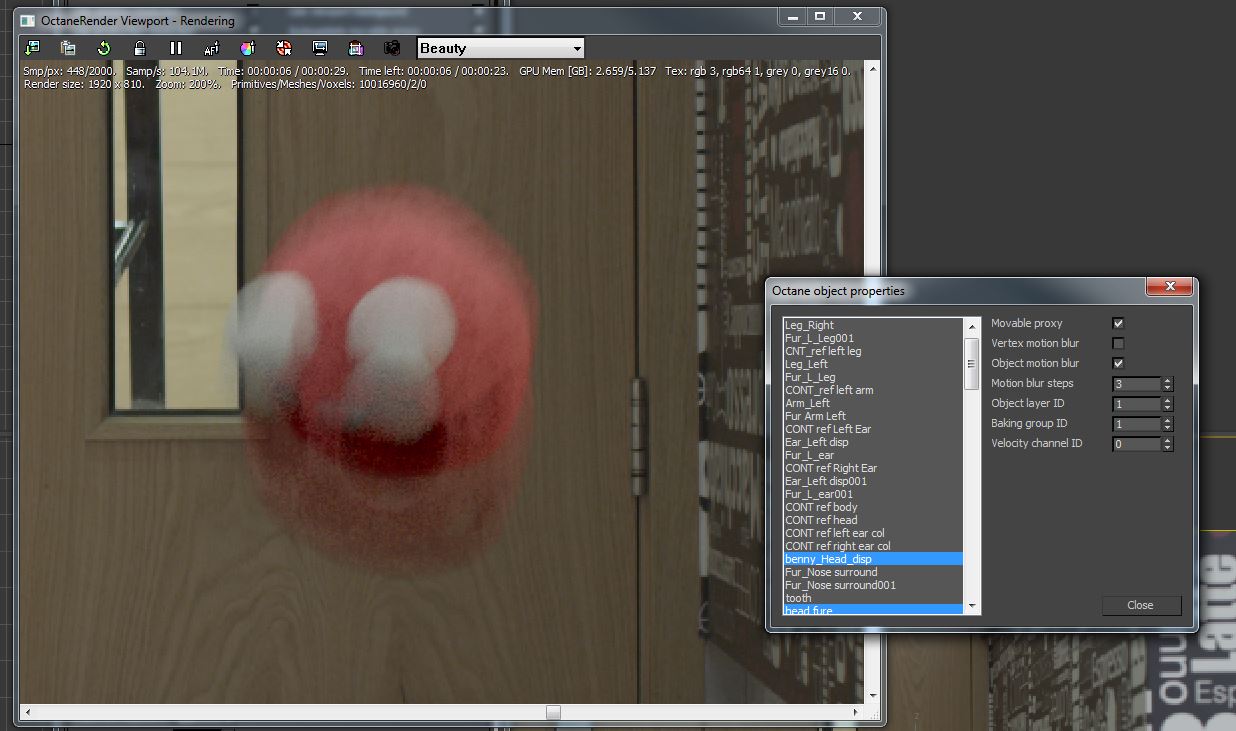Select Fur_Nose surround list entry
The height and width of the screenshot is (731, 1236).
(x=873, y=572)
